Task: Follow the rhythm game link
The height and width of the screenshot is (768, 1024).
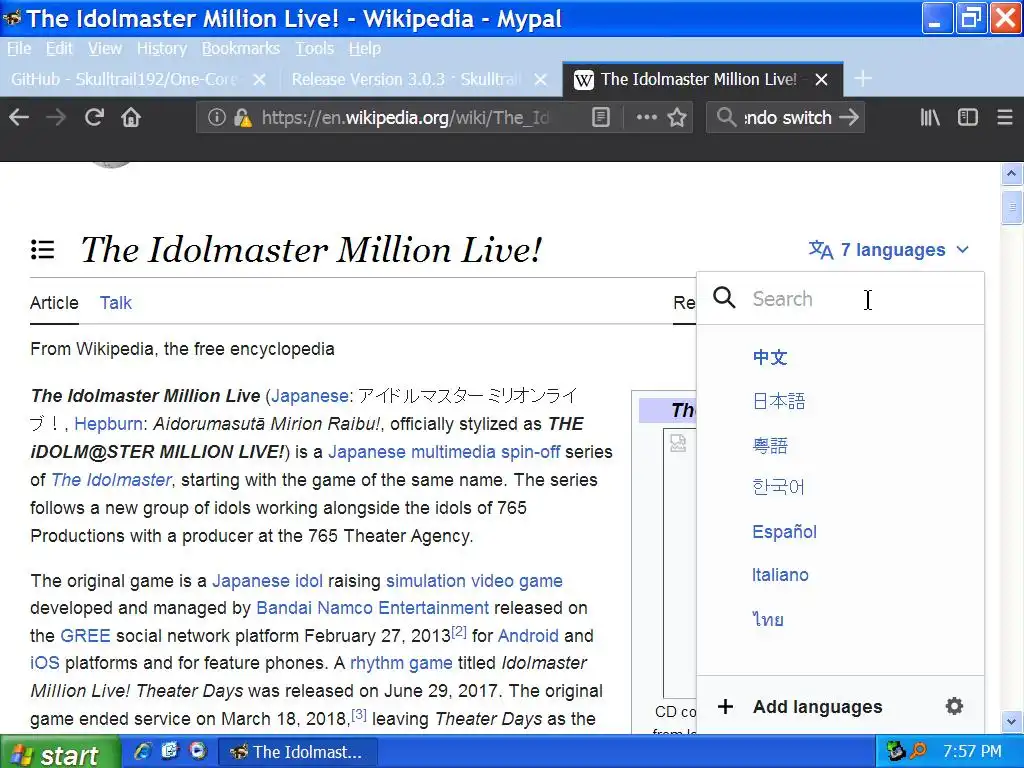Action: pyautogui.click(x=401, y=663)
